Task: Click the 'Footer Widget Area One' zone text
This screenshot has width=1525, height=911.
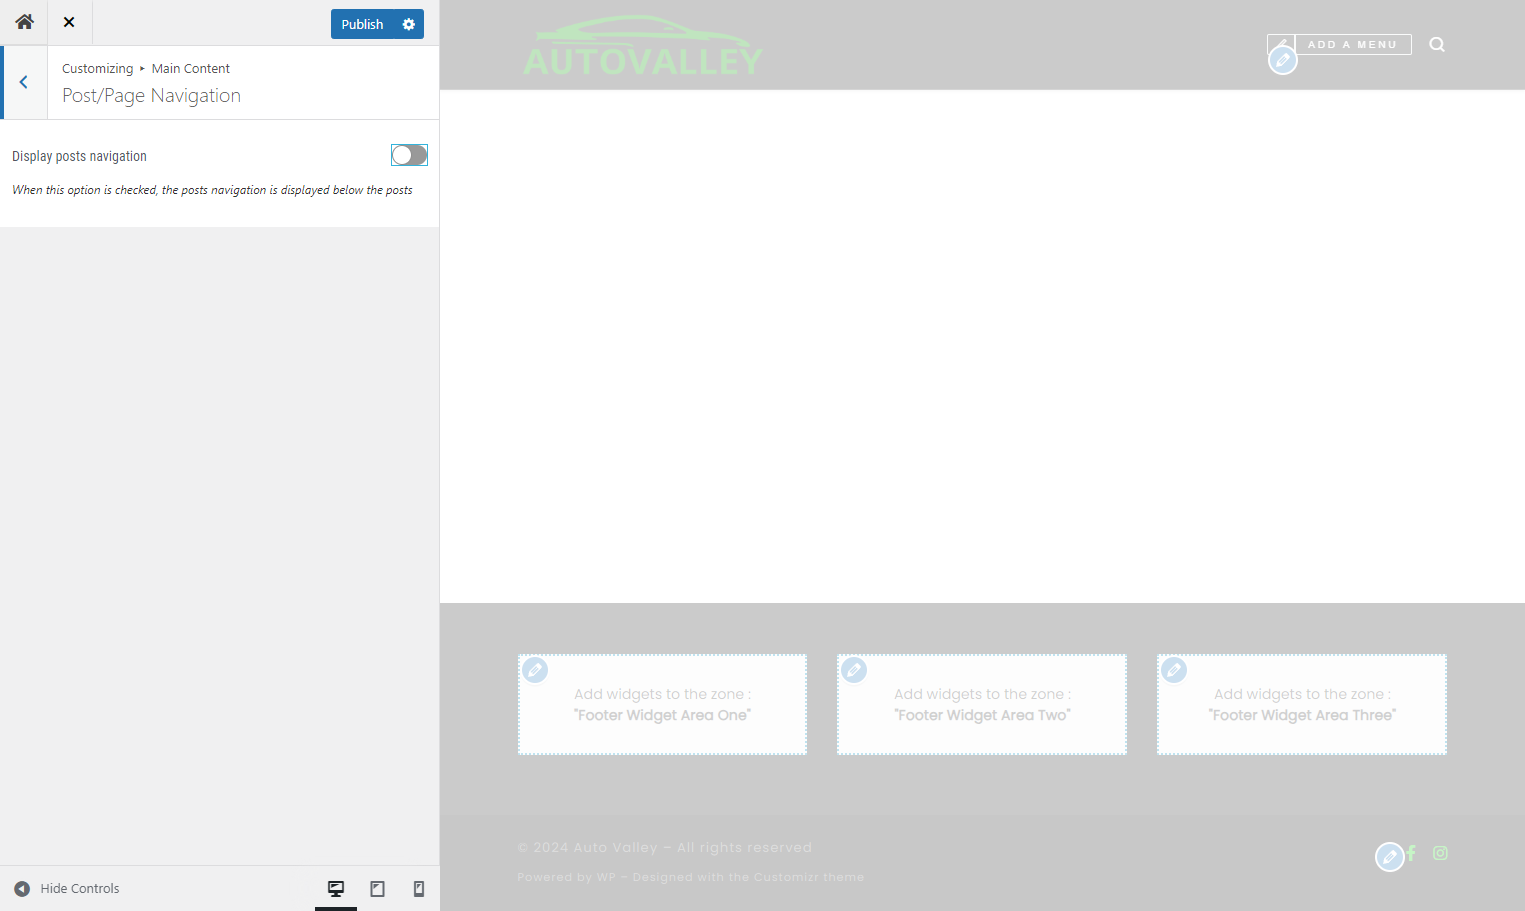Action: (x=662, y=715)
